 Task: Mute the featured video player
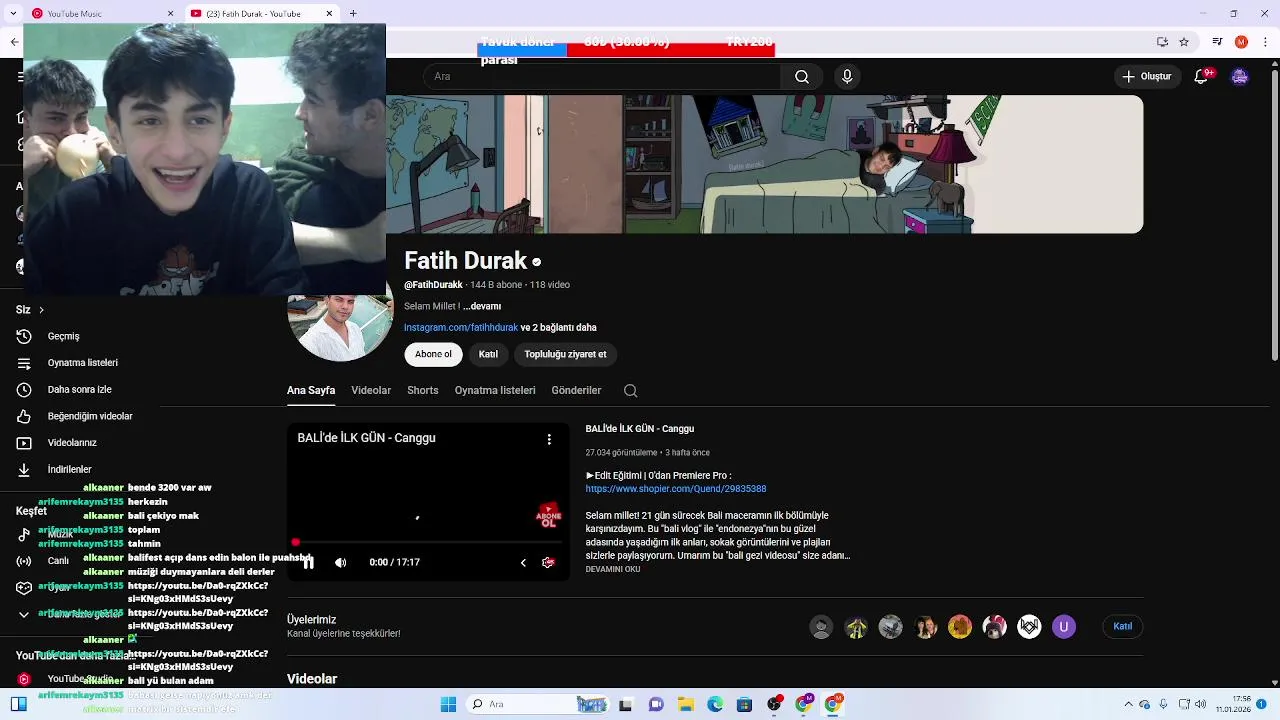click(x=340, y=563)
